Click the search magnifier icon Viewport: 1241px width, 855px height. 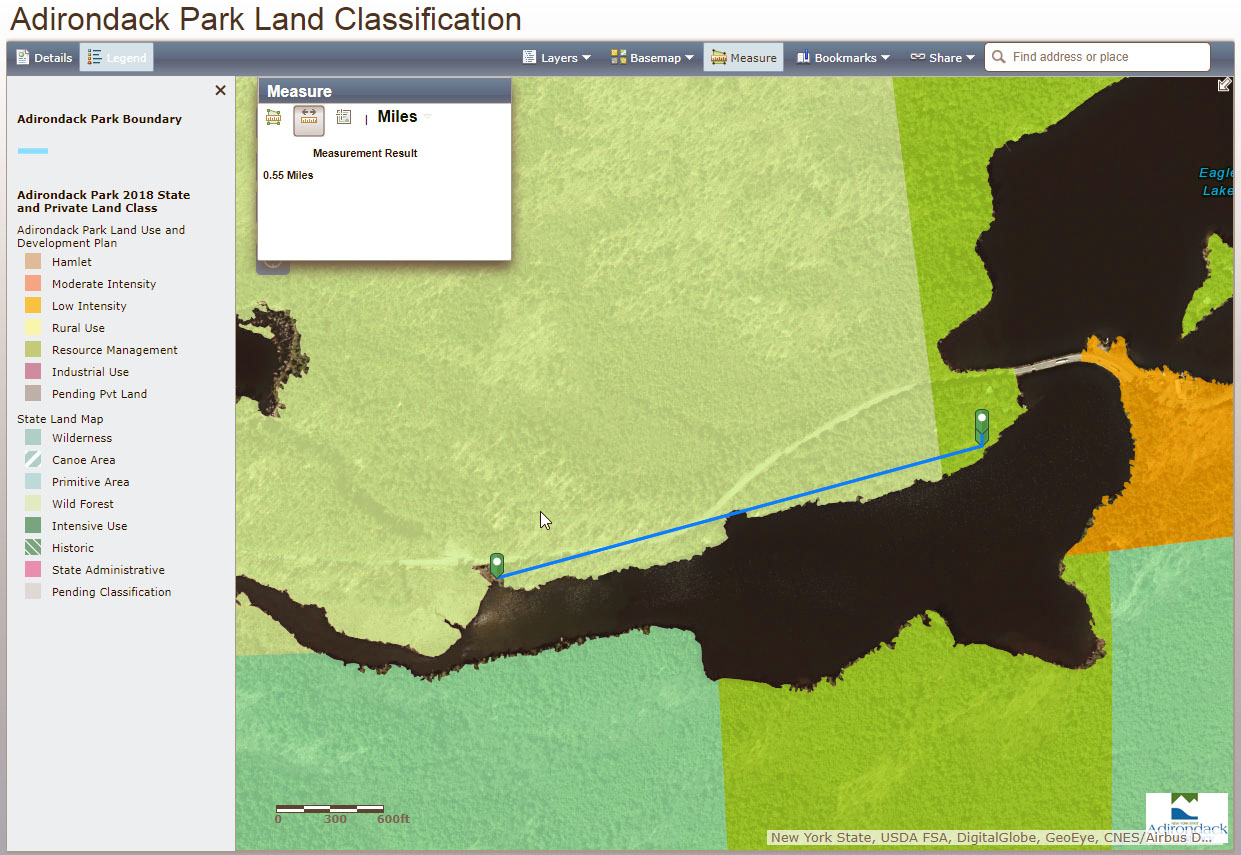(x=998, y=57)
